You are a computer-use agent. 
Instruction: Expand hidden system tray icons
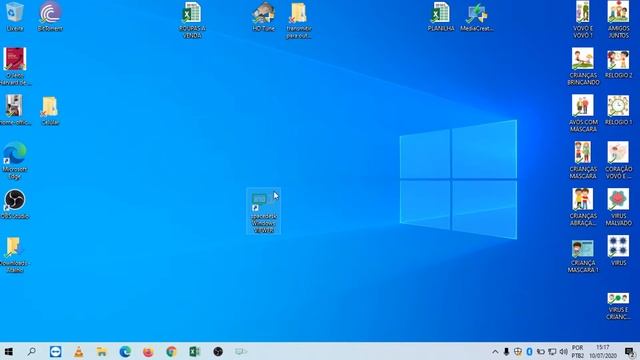pyautogui.click(x=495, y=351)
